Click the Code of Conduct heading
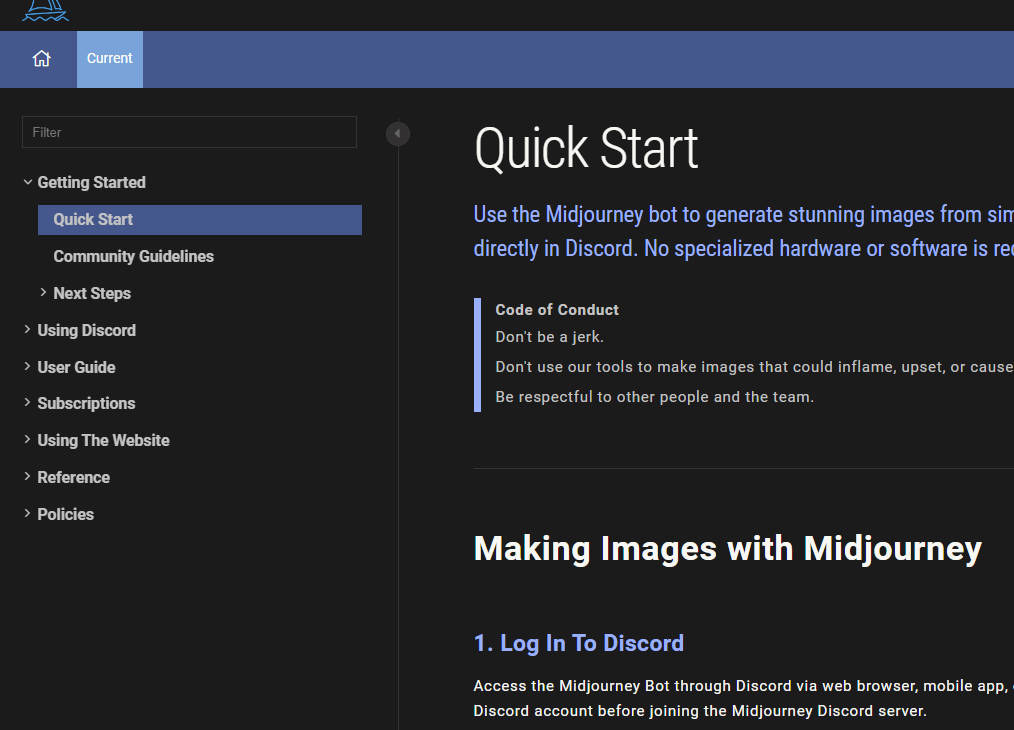The image size is (1014, 730). pyautogui.click(x=557, y=310)
